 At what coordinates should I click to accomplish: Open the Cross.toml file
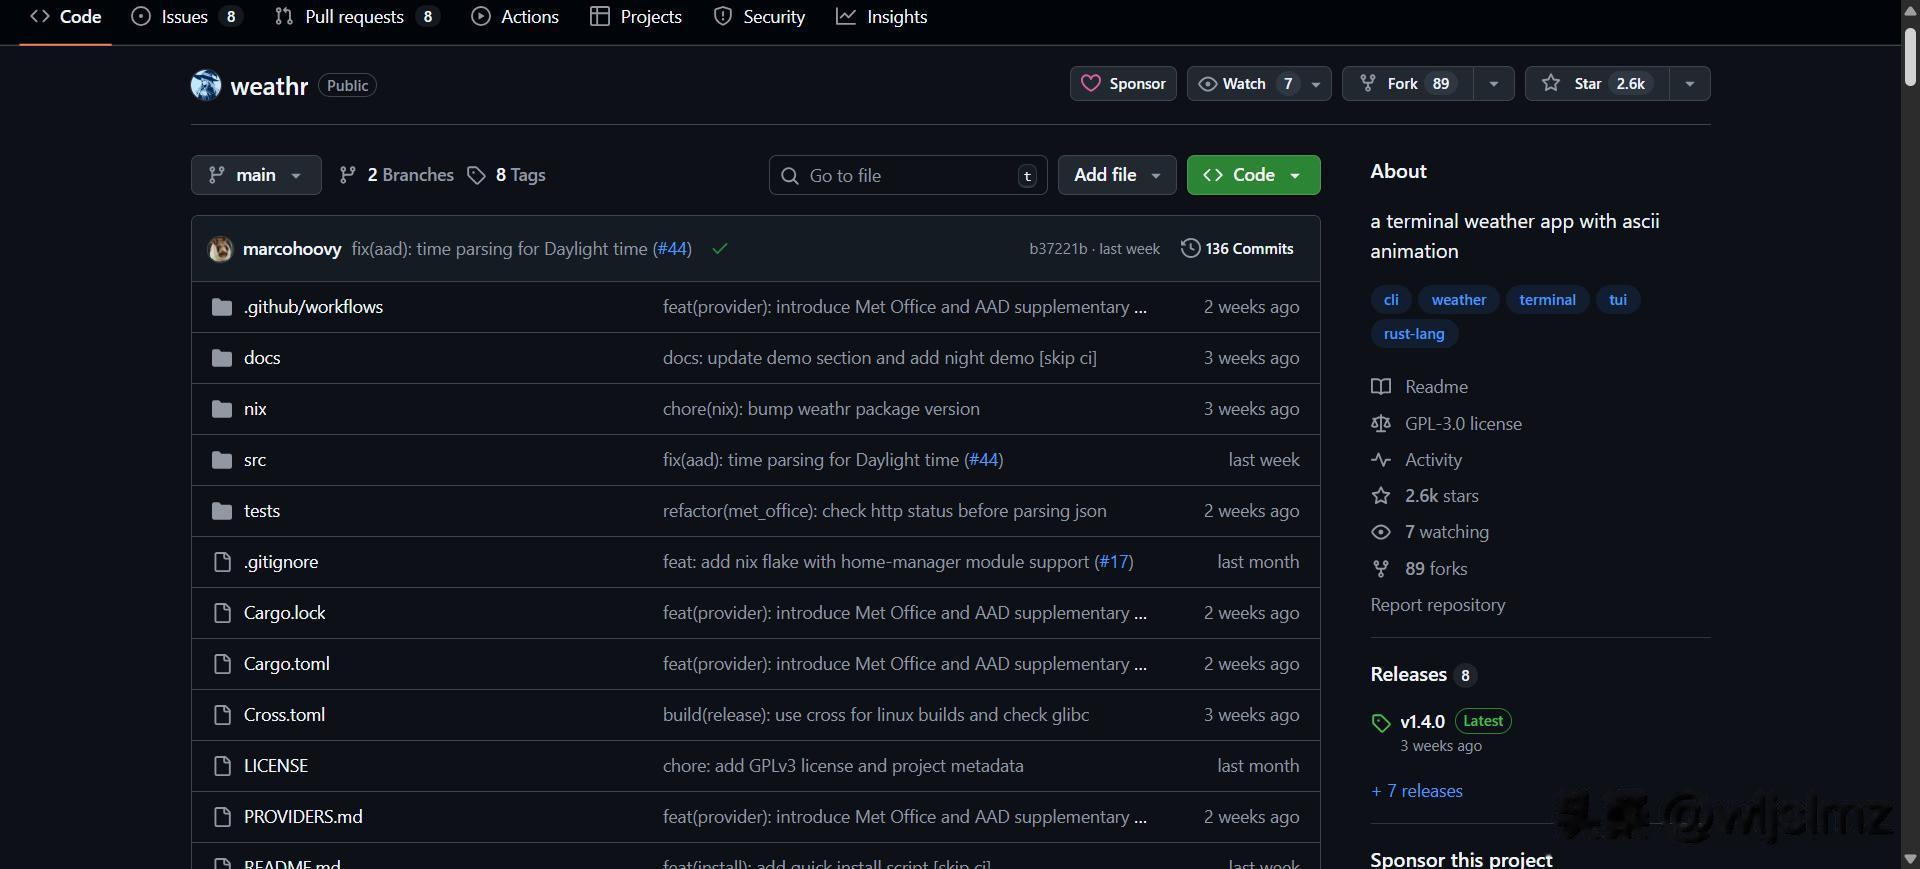pyautogui.click(x=284, y=715)
